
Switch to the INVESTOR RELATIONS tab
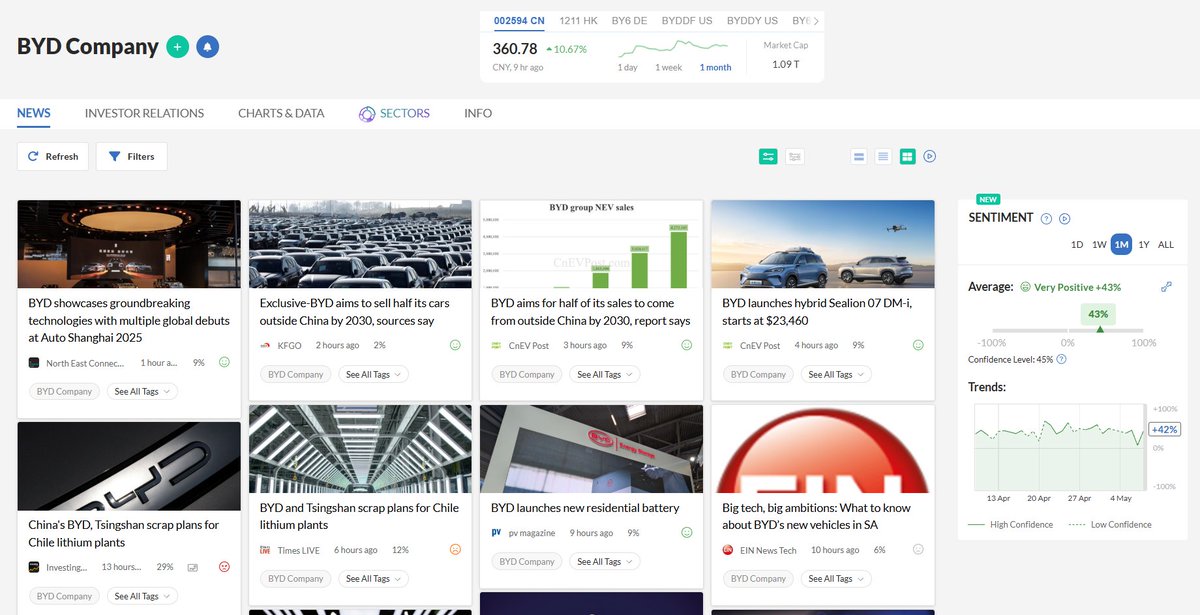coord(143,113)
